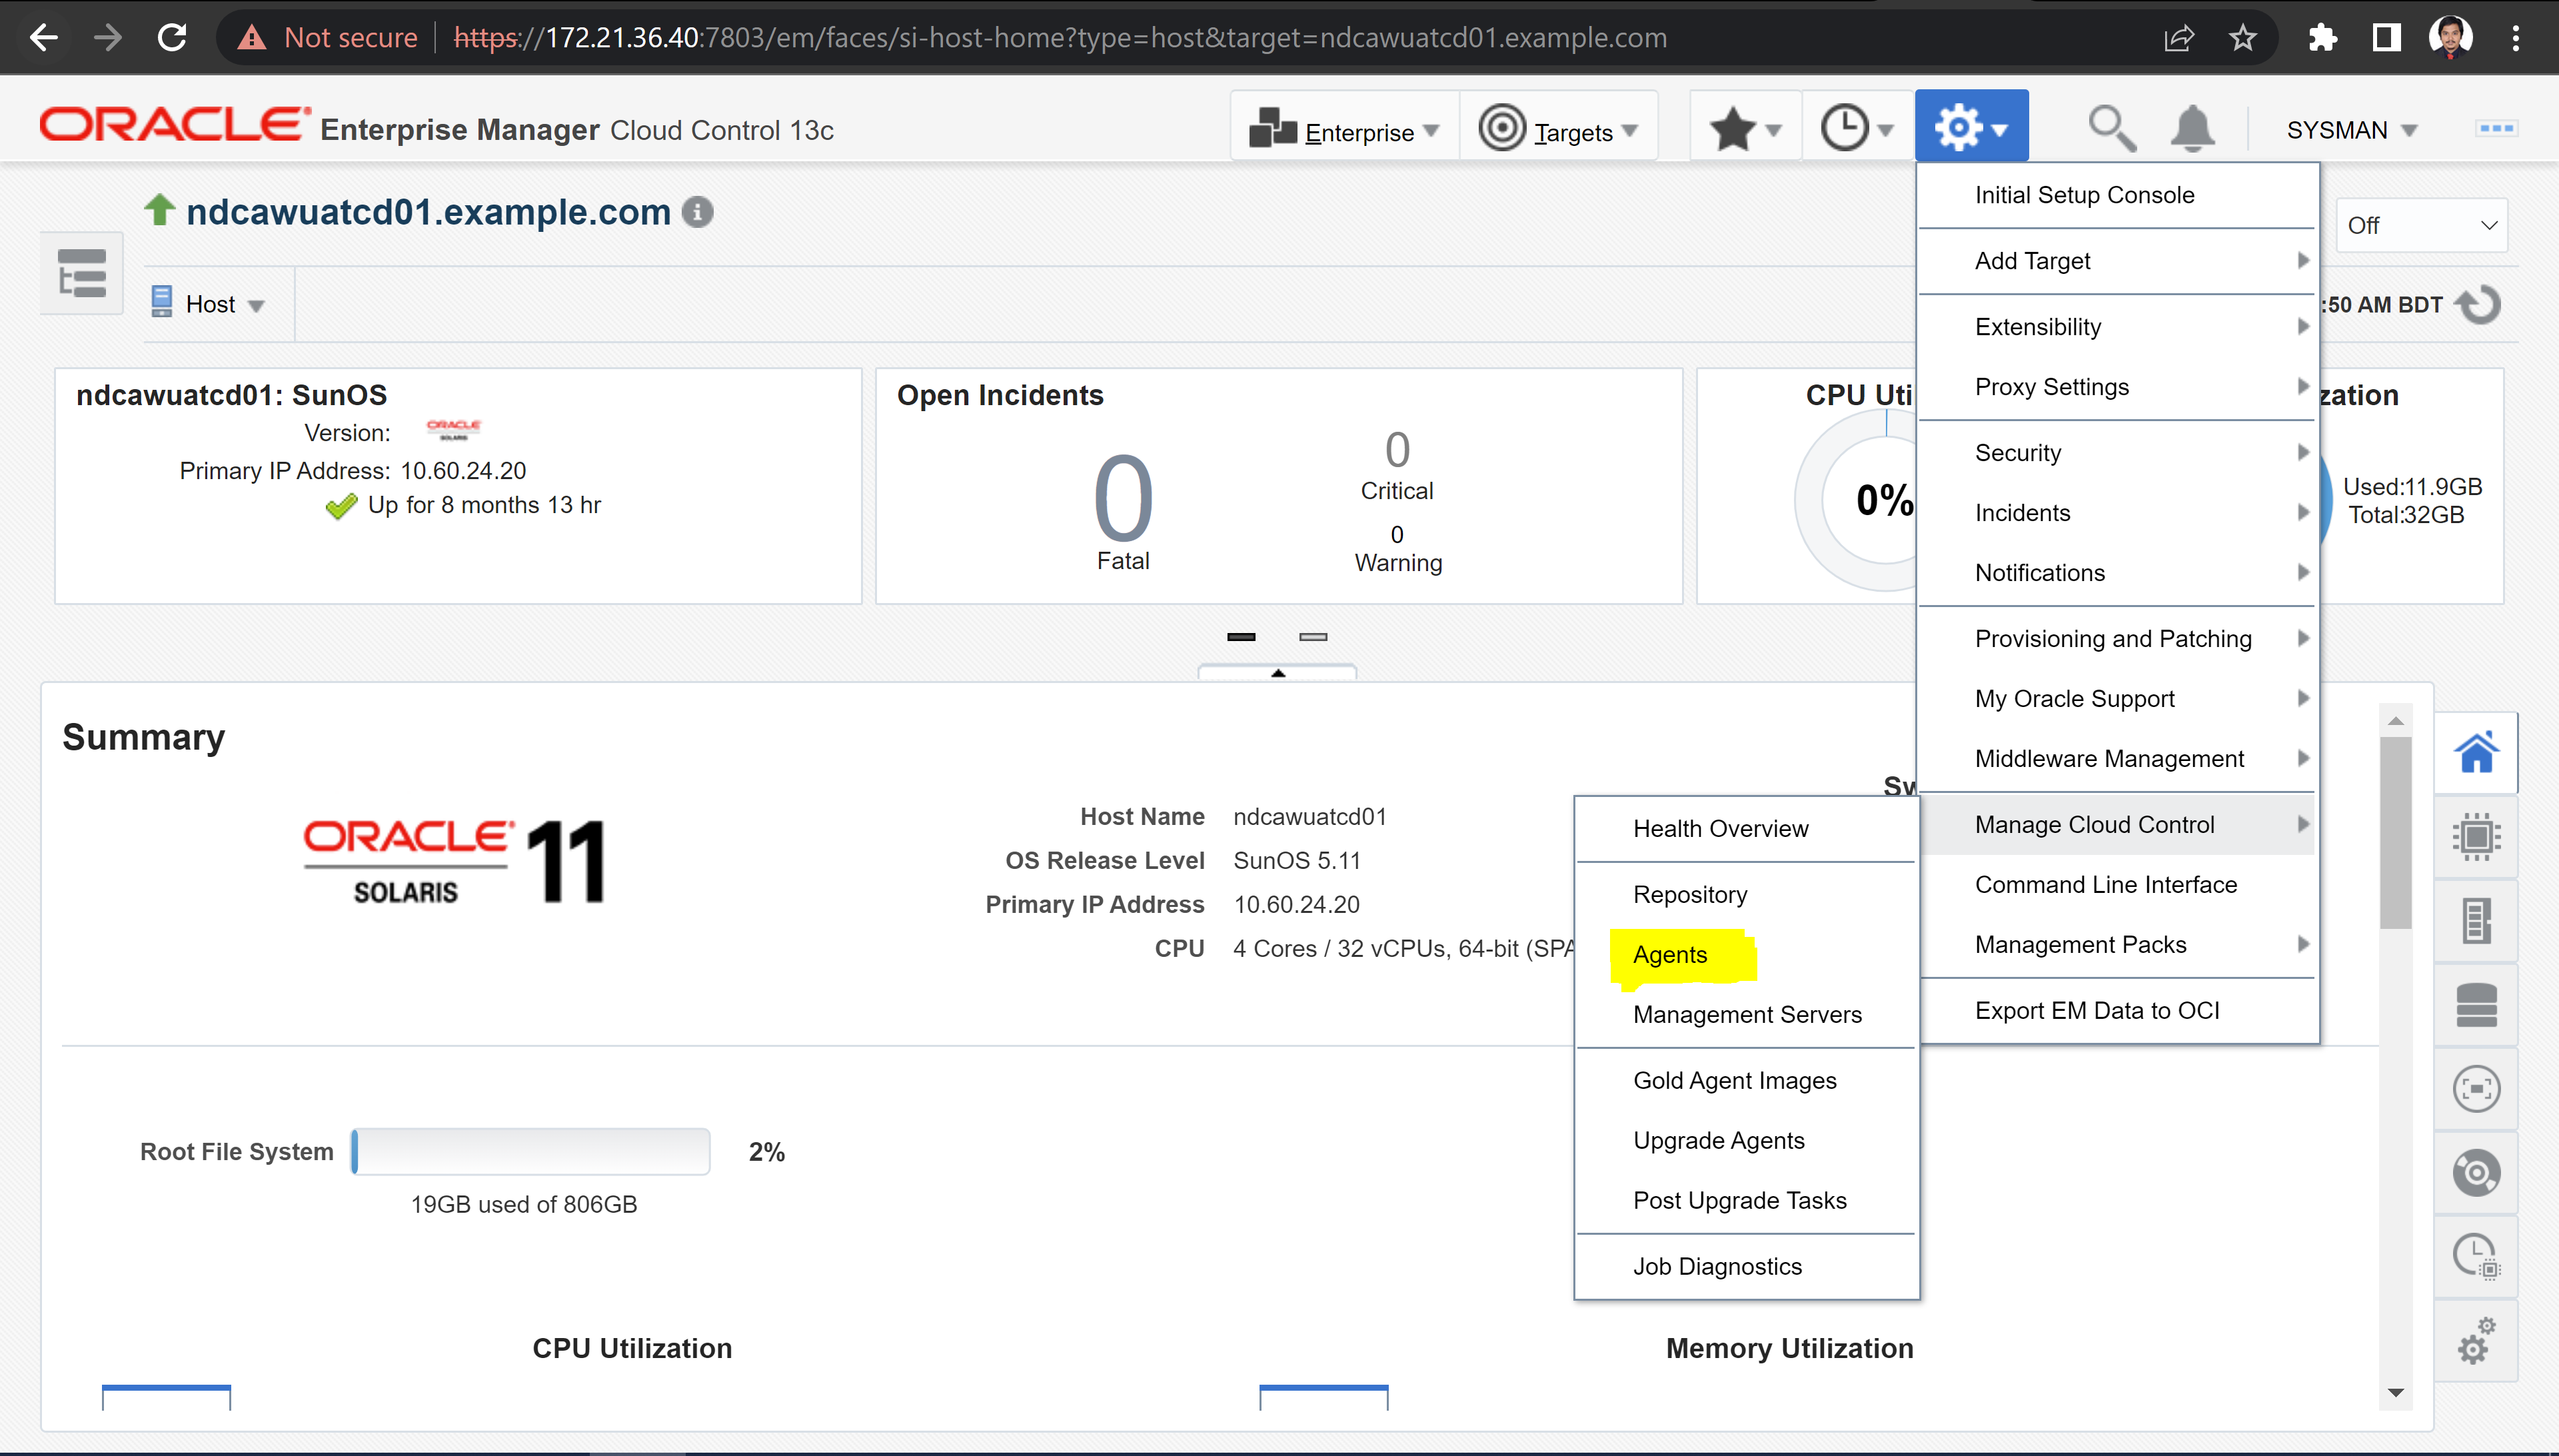
Task: Open My Oracle Support submenu
Action: [x=2117, y=699]
